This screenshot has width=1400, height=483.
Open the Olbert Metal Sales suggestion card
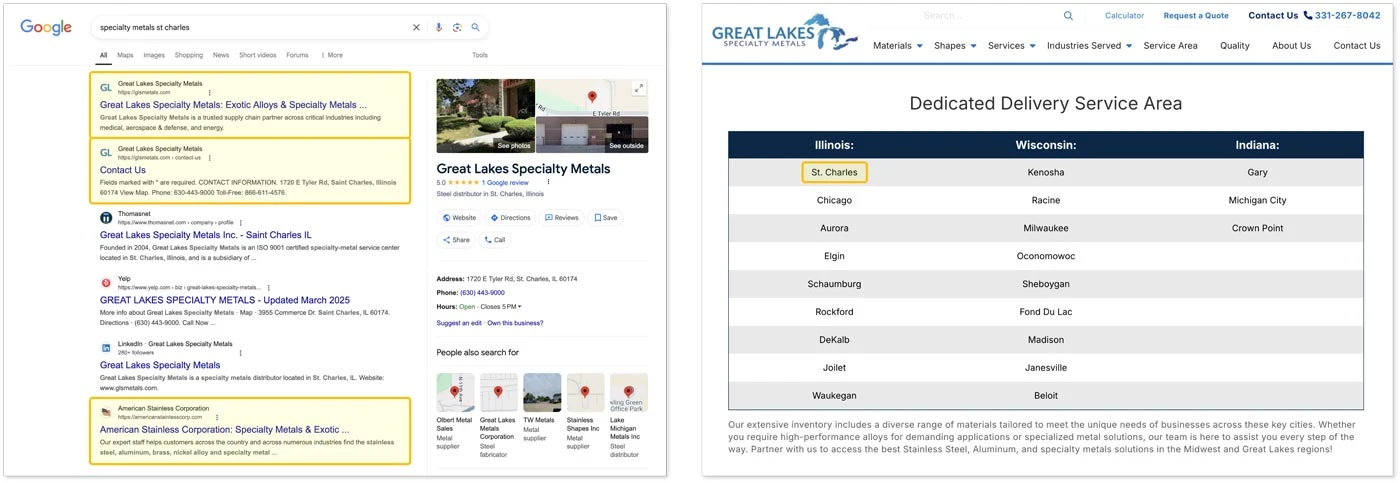pos(455,417)
